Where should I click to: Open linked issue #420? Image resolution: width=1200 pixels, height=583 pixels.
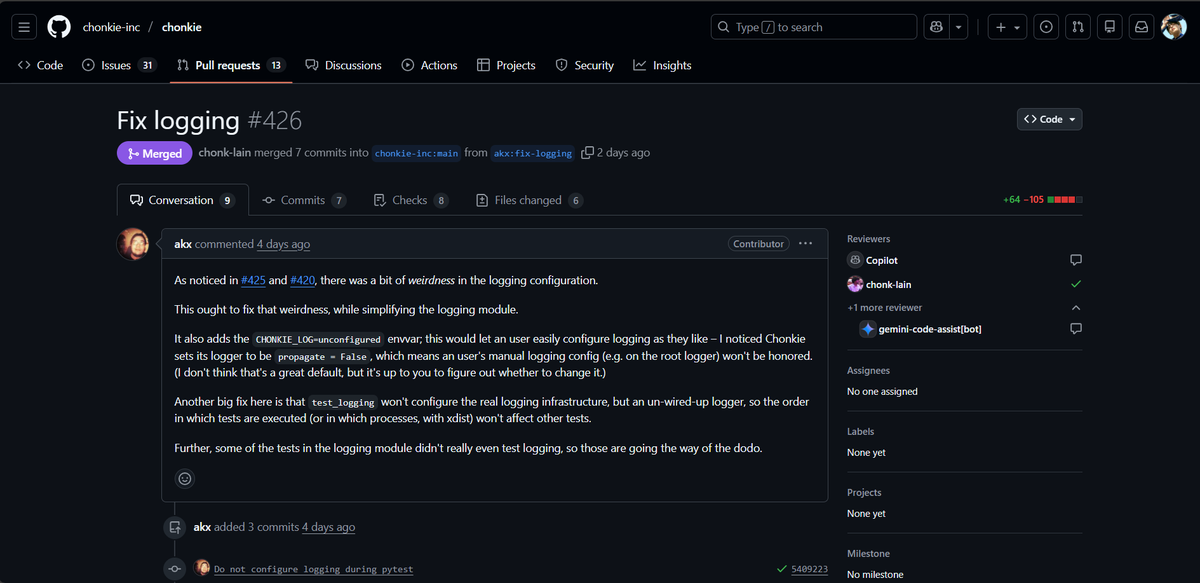(302, 280)
